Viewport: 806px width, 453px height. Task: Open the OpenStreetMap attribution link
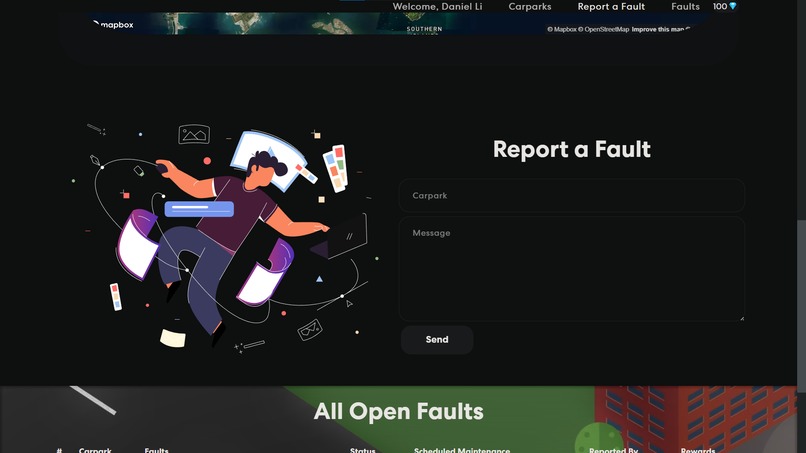tap(603, 29)
